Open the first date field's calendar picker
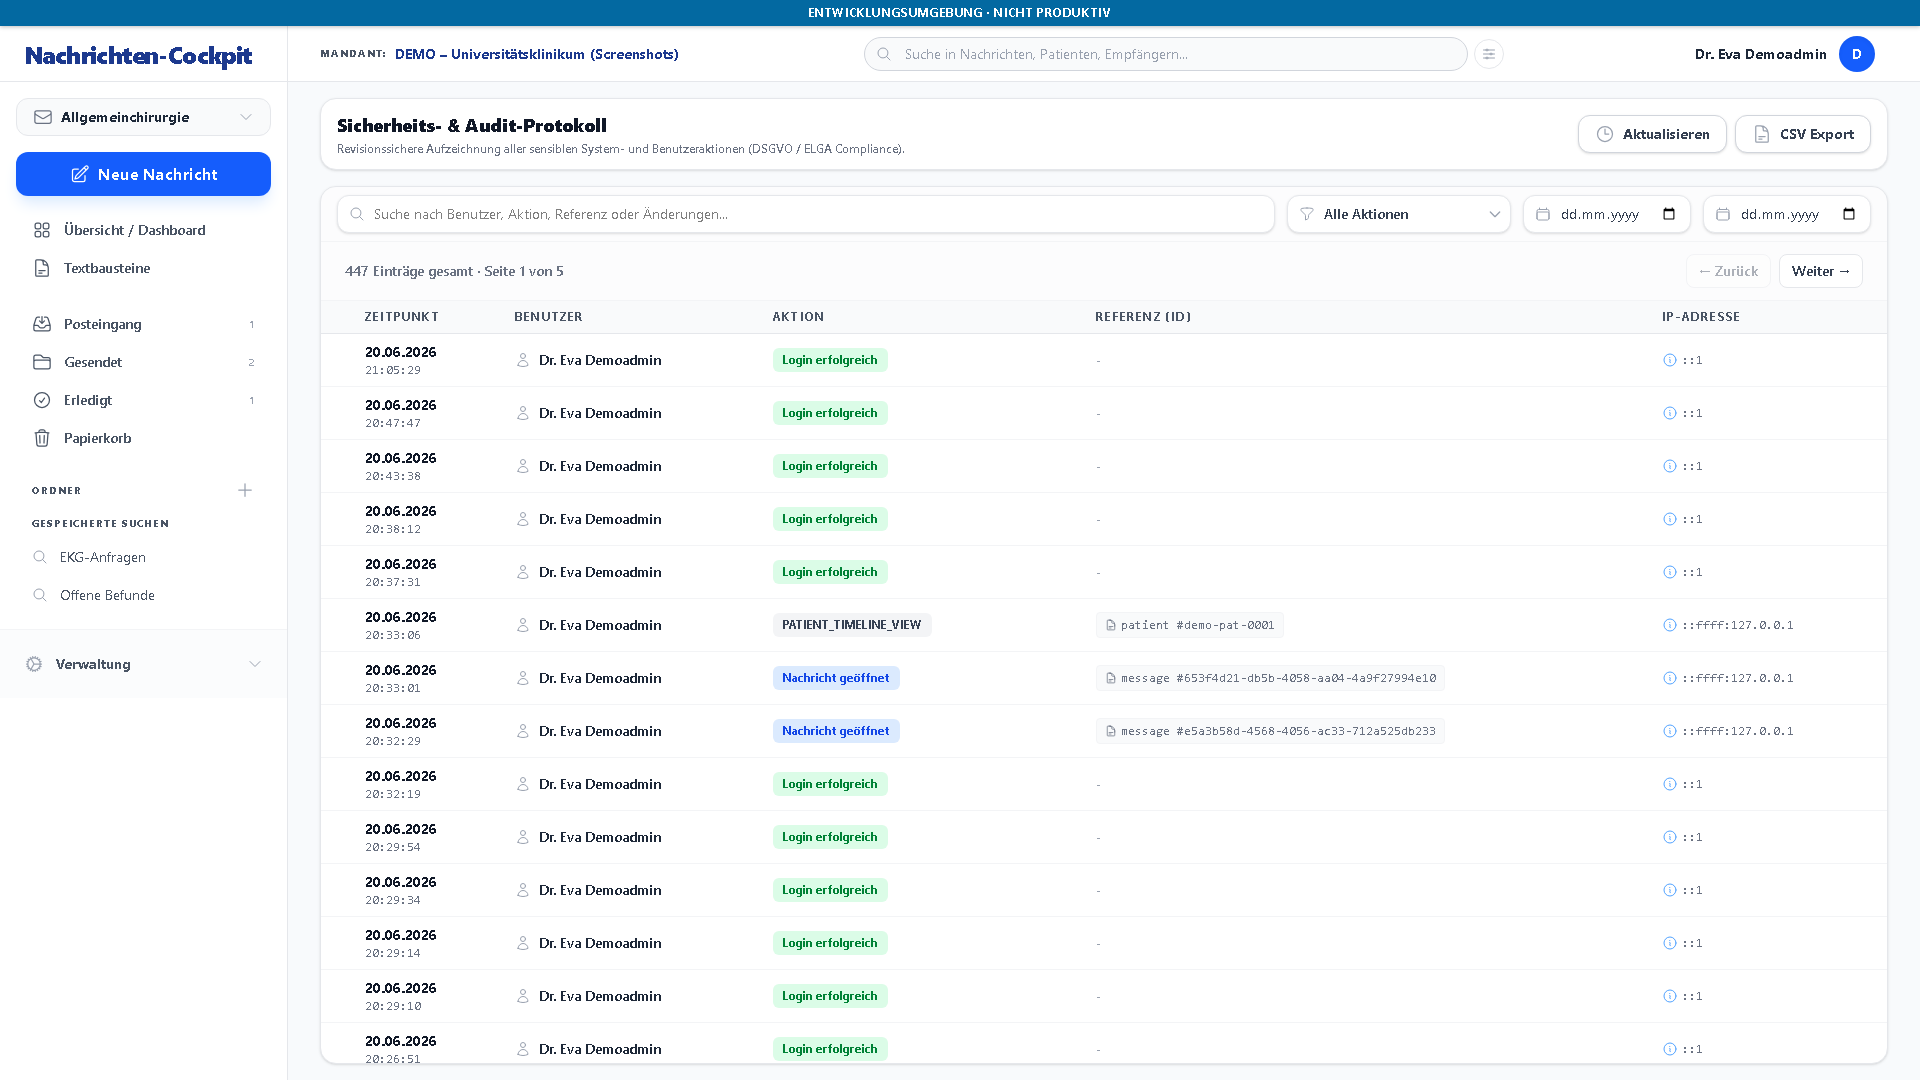The height and width of the screenshot is (1080, 1920). (1669, 214)
